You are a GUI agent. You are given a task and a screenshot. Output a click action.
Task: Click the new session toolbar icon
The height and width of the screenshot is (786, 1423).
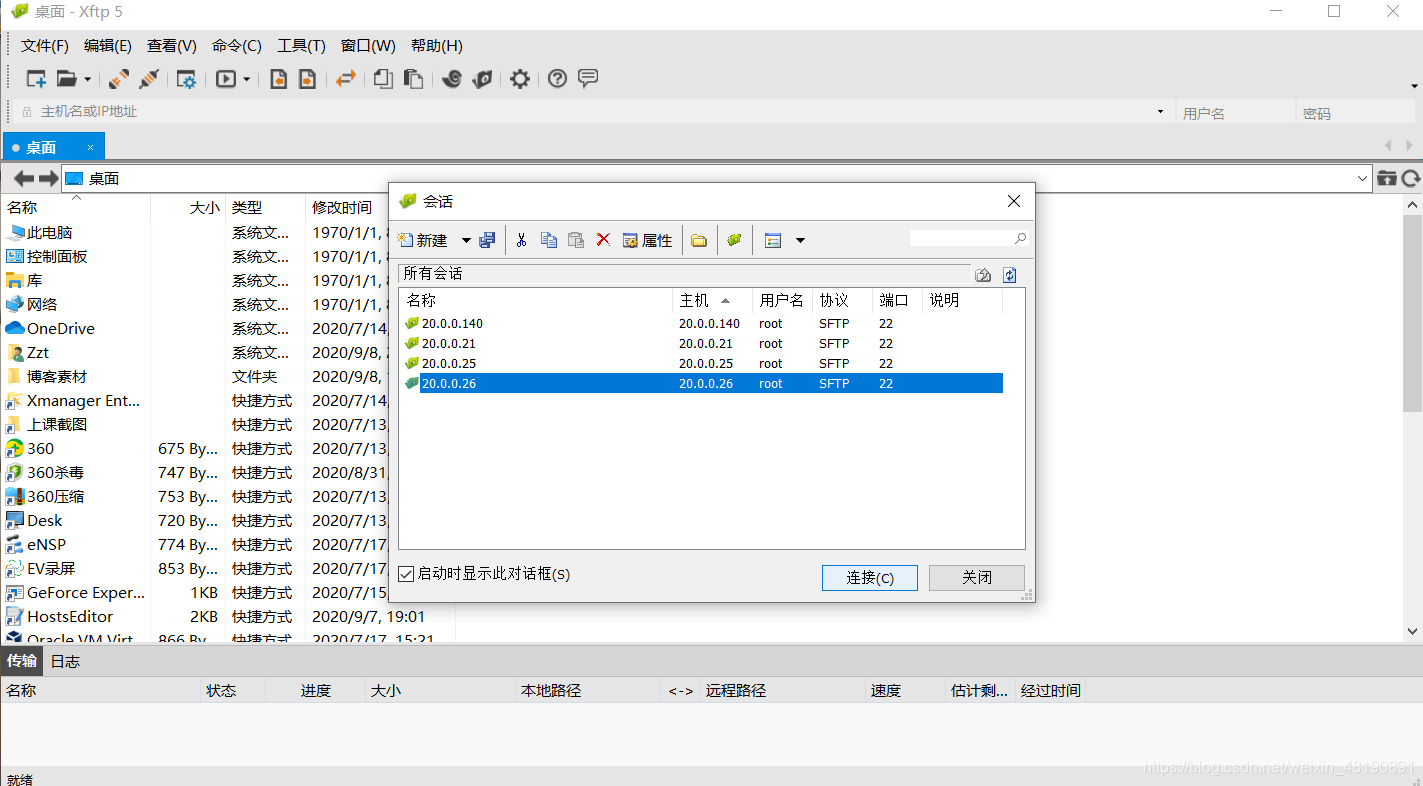36,79
